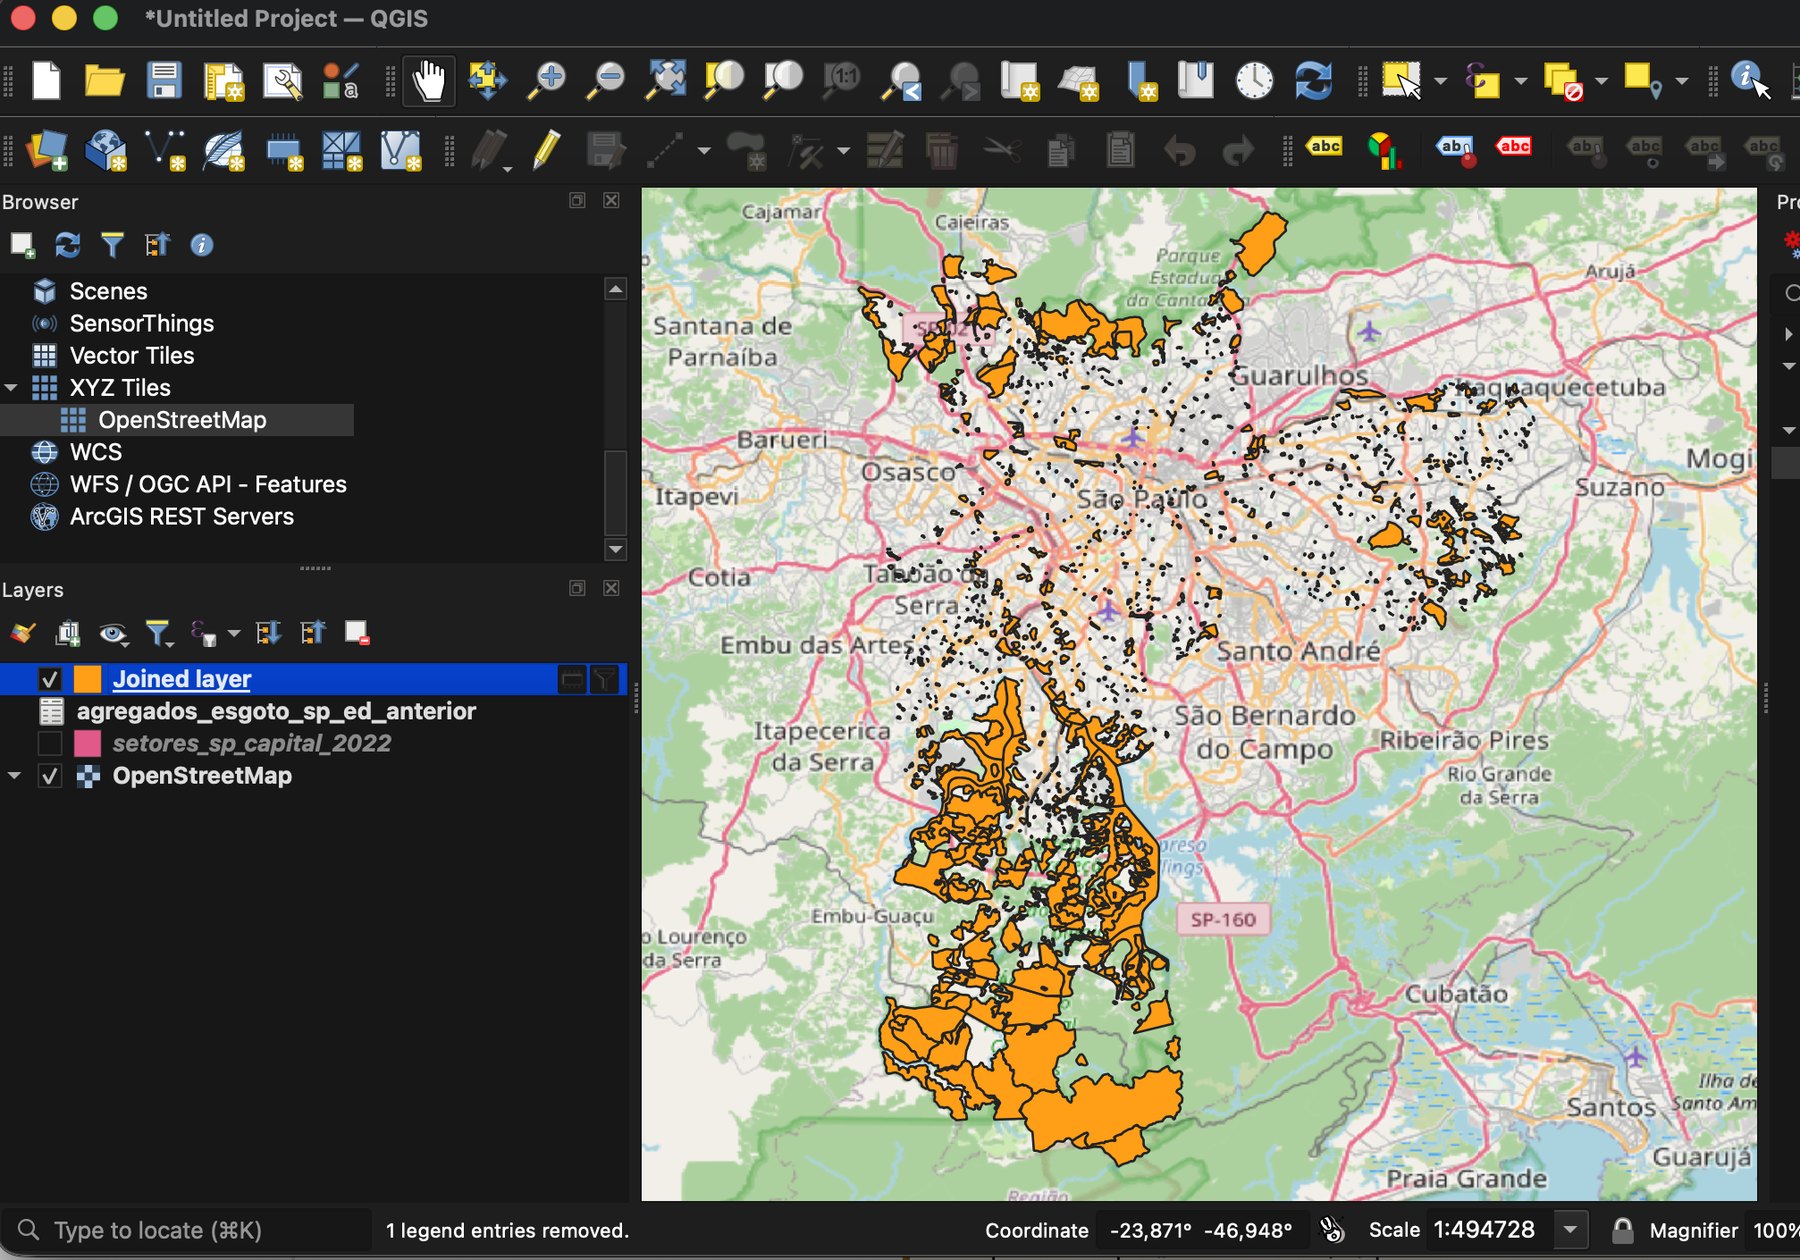Click the Zoom In magnifier tool
The height and width of the screenshot is (1260, 1800).
[547, 80]
